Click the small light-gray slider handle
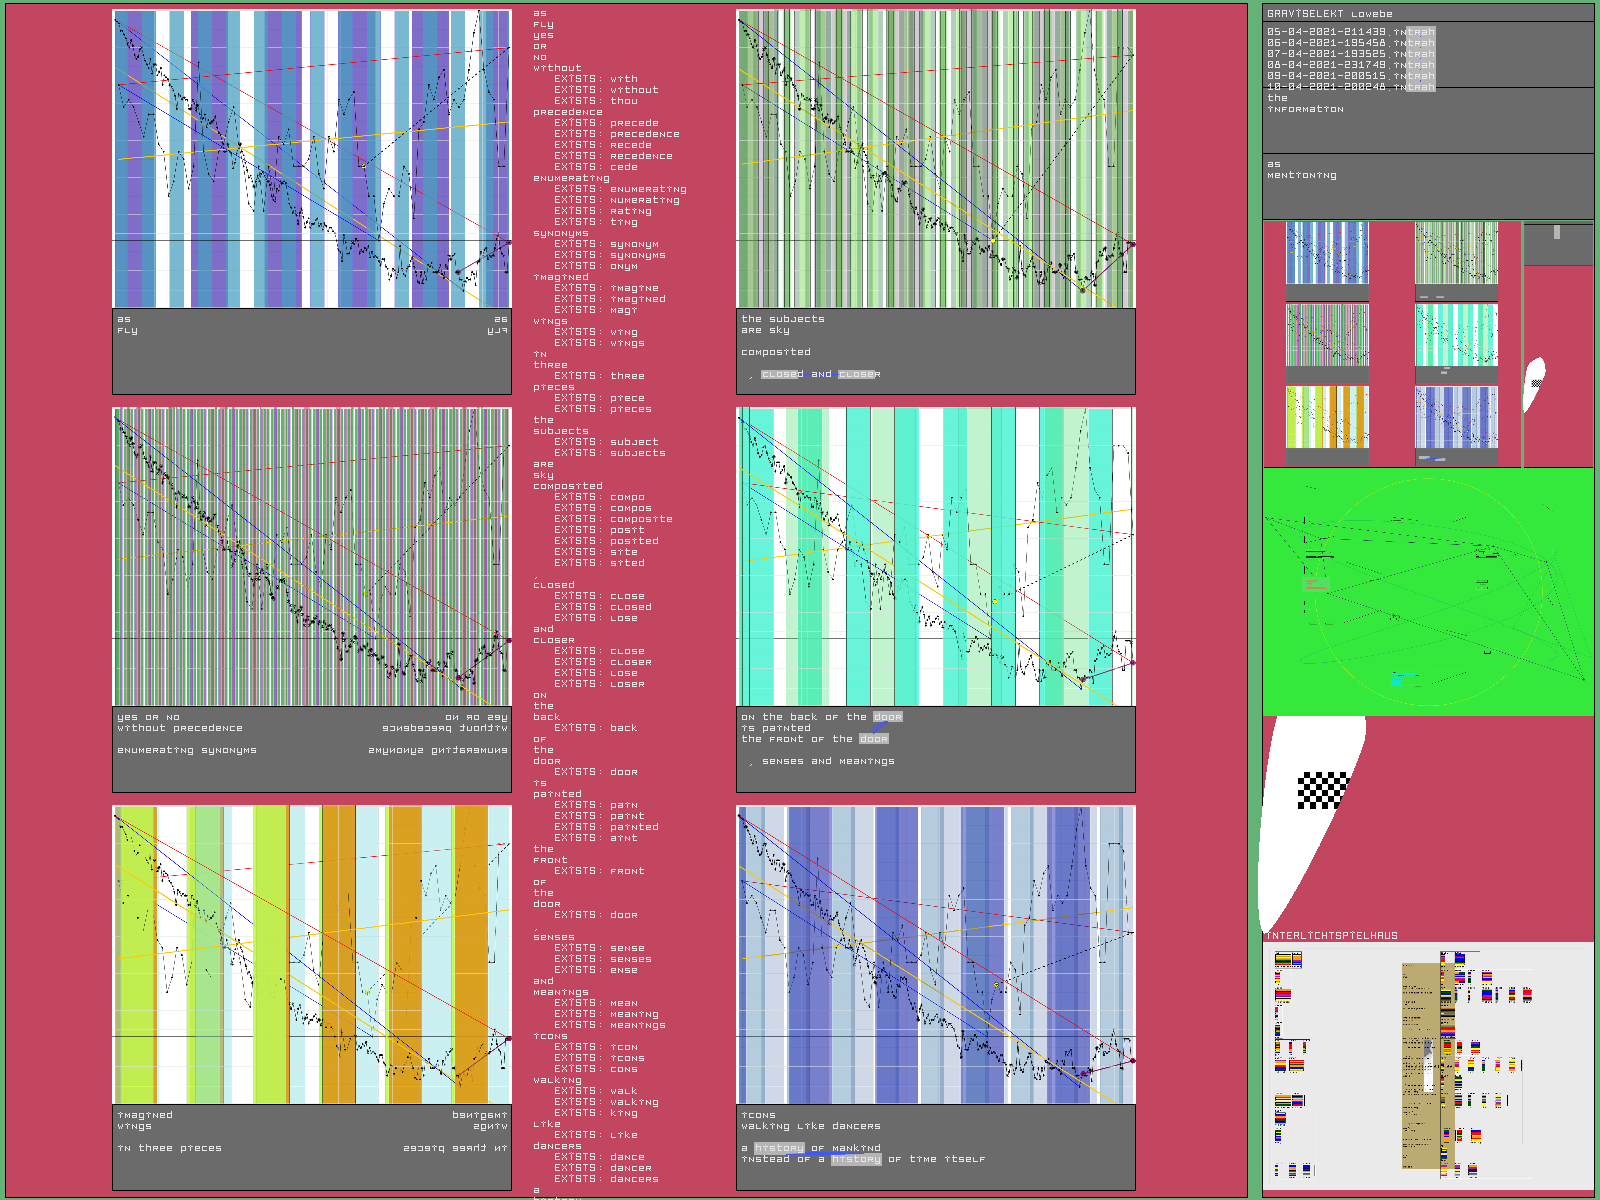This screenshot has width=1600, height=1200. (x=1556, y=232)
